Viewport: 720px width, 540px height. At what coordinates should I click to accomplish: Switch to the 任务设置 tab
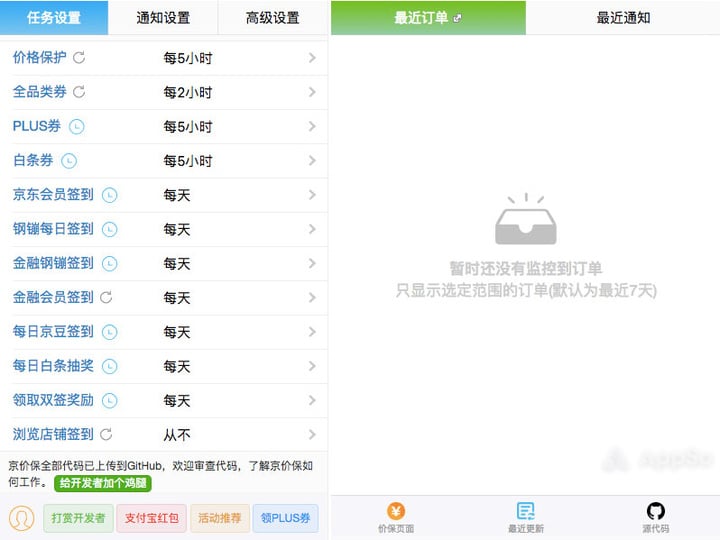pyautogui.click(x=54, y=17)
